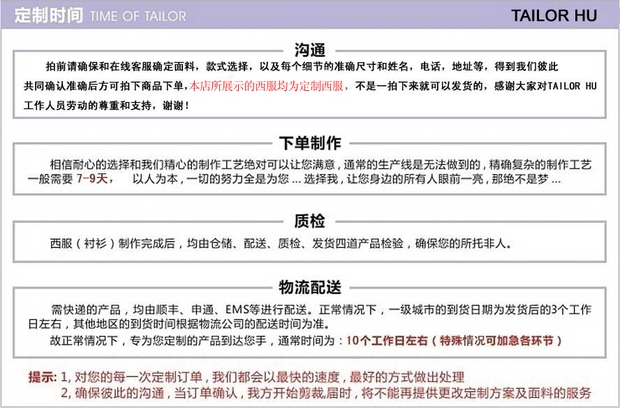Viewport: 620px width, 408px height.
Task: Select the 下单制作 section heading
Action: pyautogui.click(x=310, y=143)
